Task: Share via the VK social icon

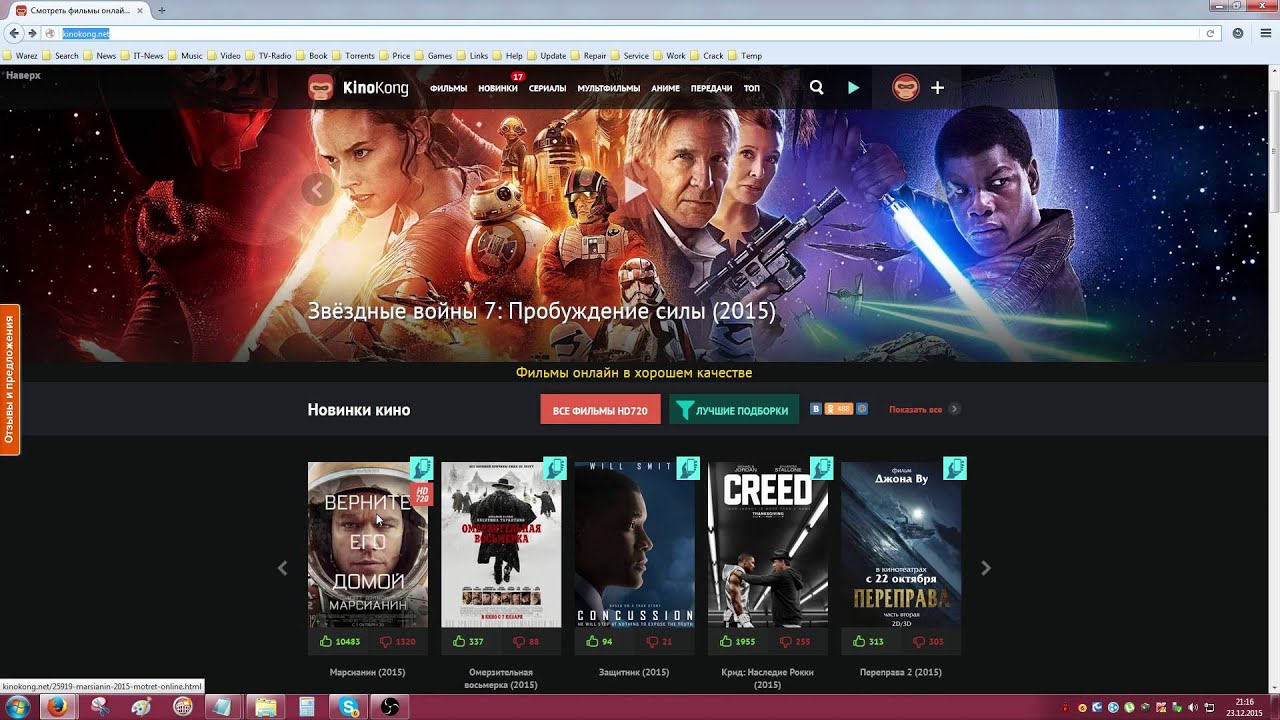Action: click(816, 409)
